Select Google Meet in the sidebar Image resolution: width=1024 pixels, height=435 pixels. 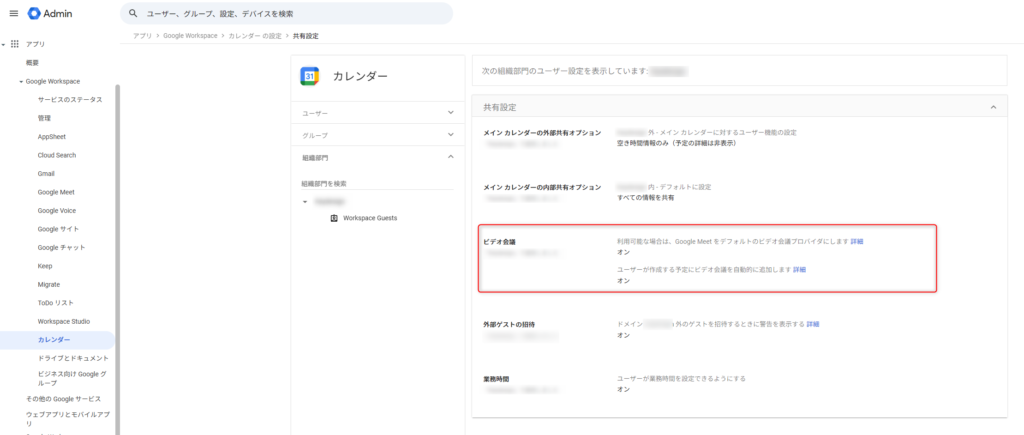[x=56, y=192]
